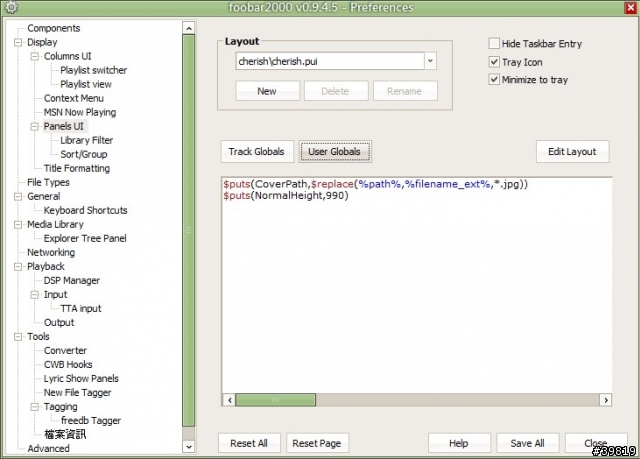Click the Edit Layout button
The width and height of the screenshot is (640, 459).
click(572, 152)
